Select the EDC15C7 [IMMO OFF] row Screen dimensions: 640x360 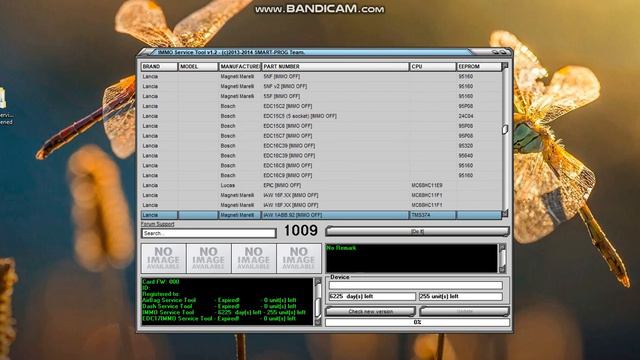[x=321, y=136]
